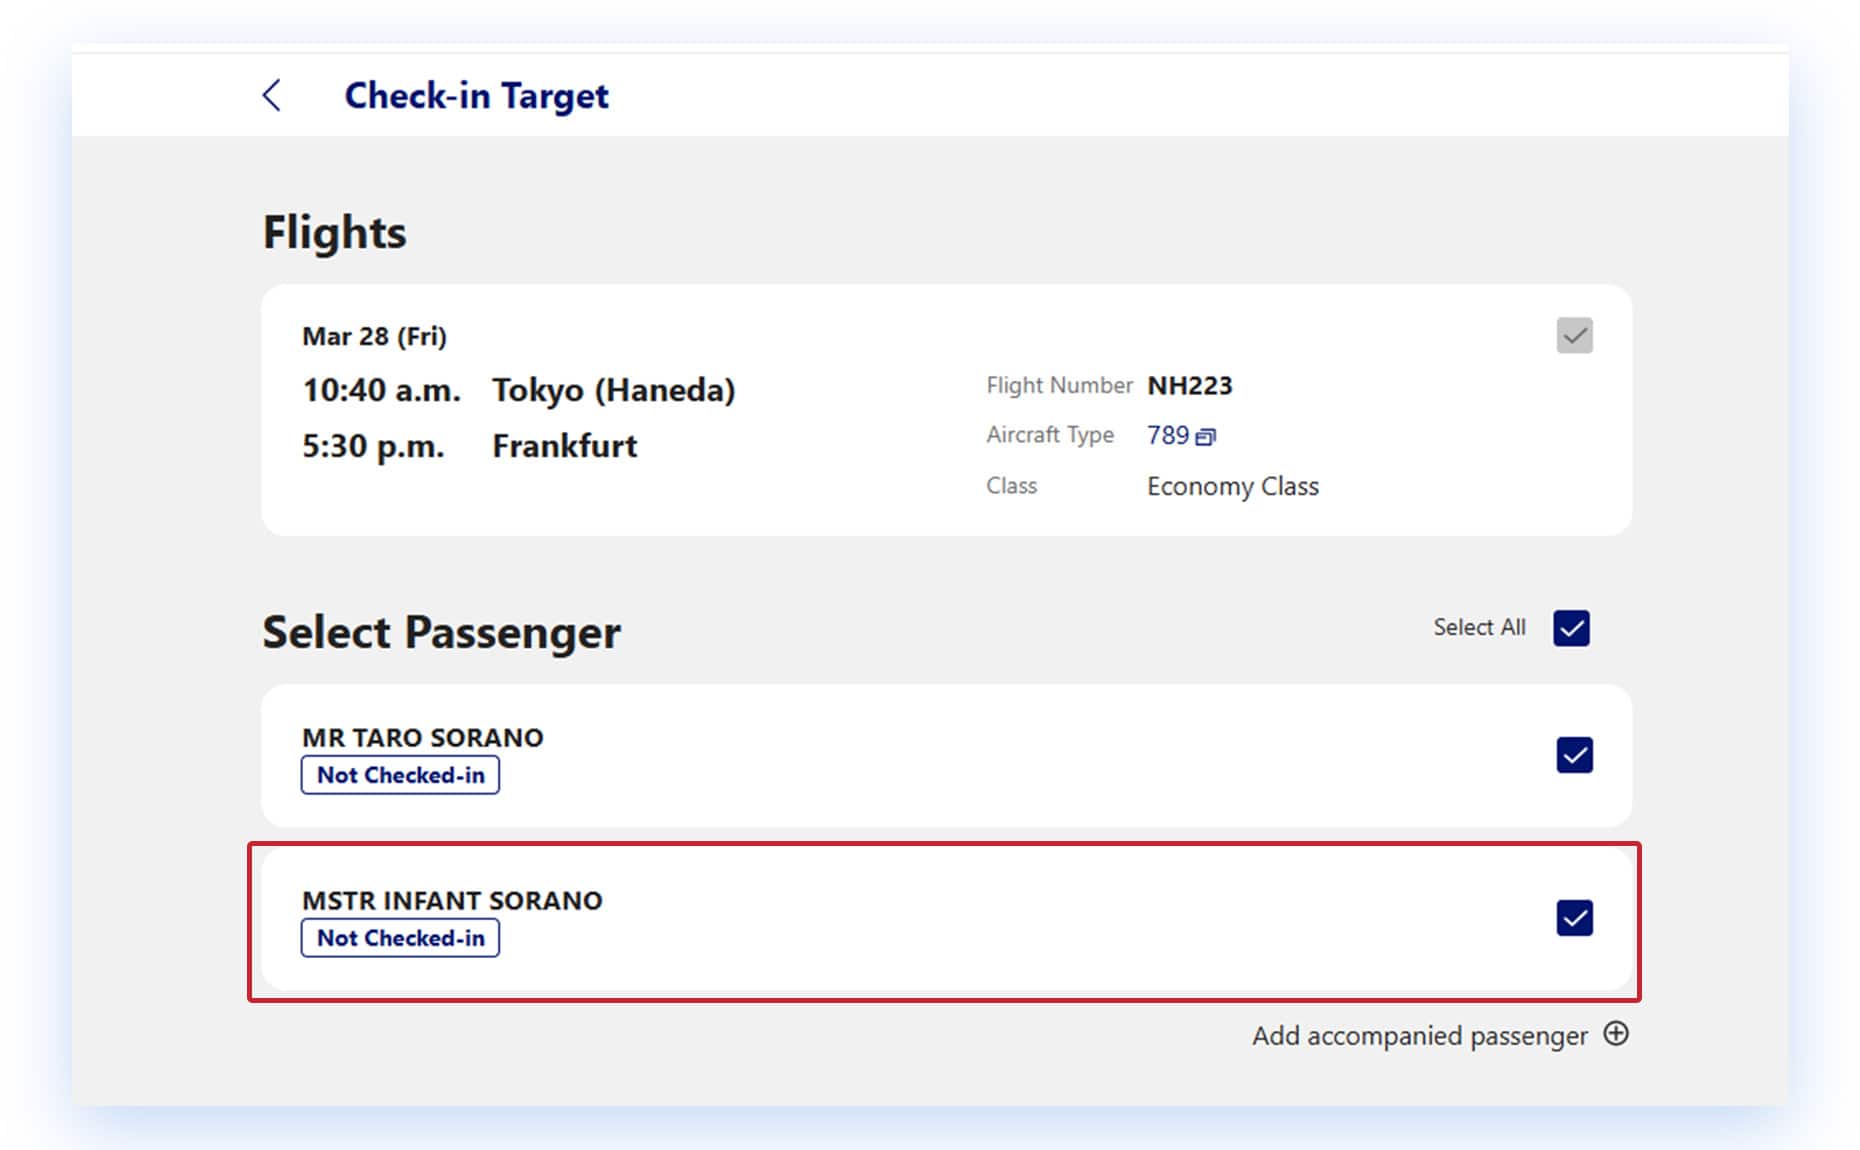Viewport: 1860px width, 1150px height.
Task: Open the aircraft type 789 link
Action: [1167, 436]
